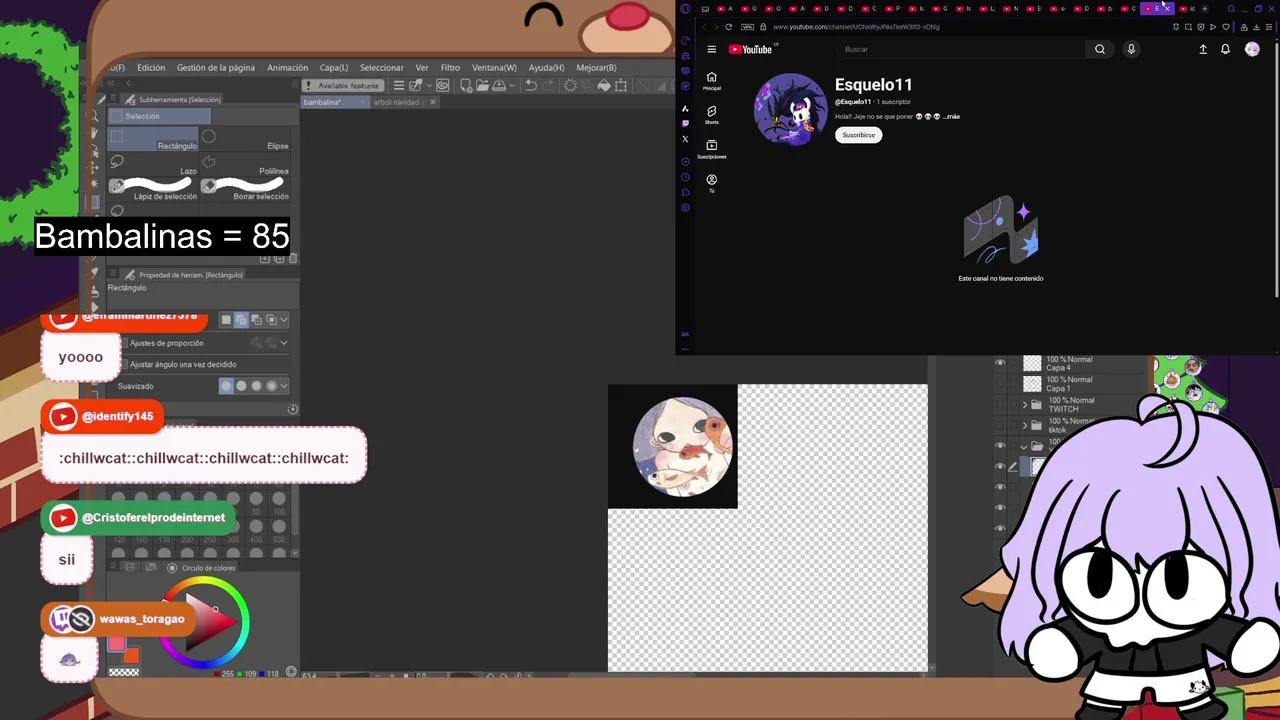Click the Redo arrow in Clip Studio toolbar
The image size is (1280, 720).
(x=549, y=86)
